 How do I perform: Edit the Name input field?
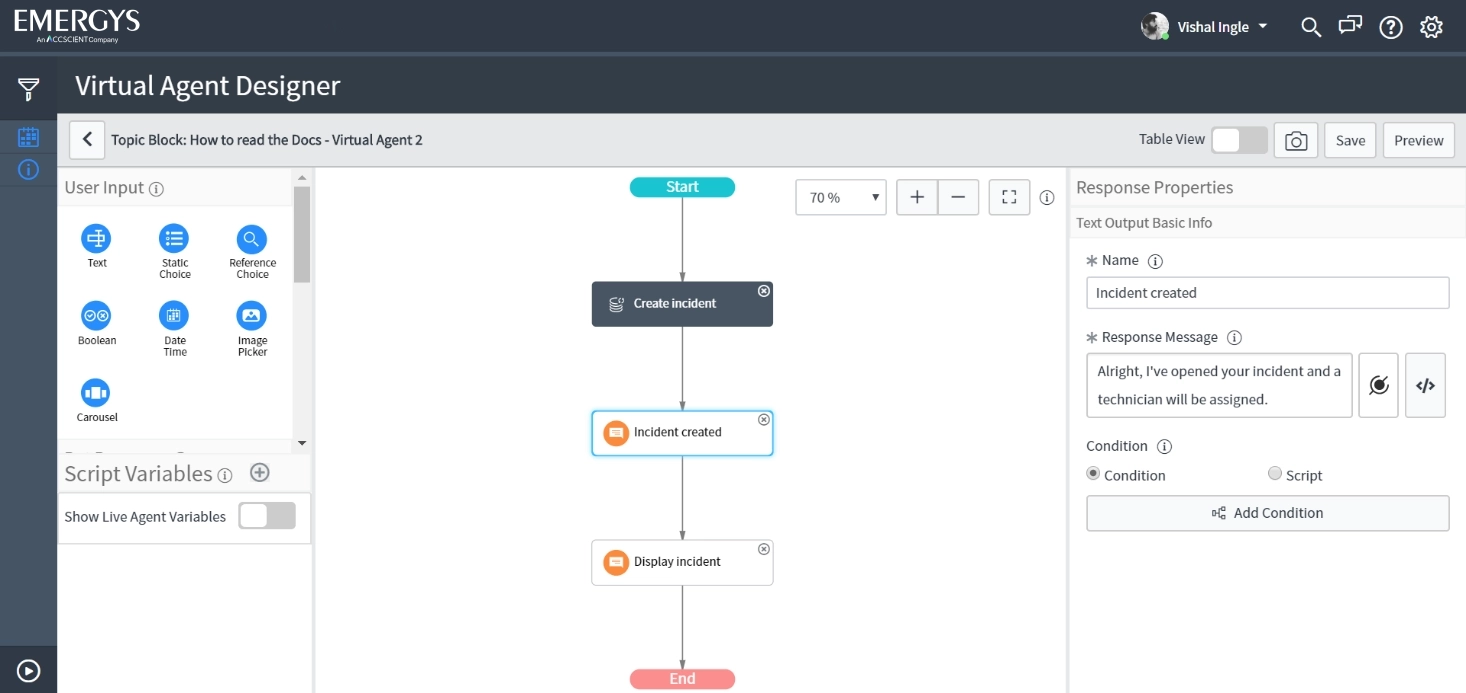point(1268,293)
